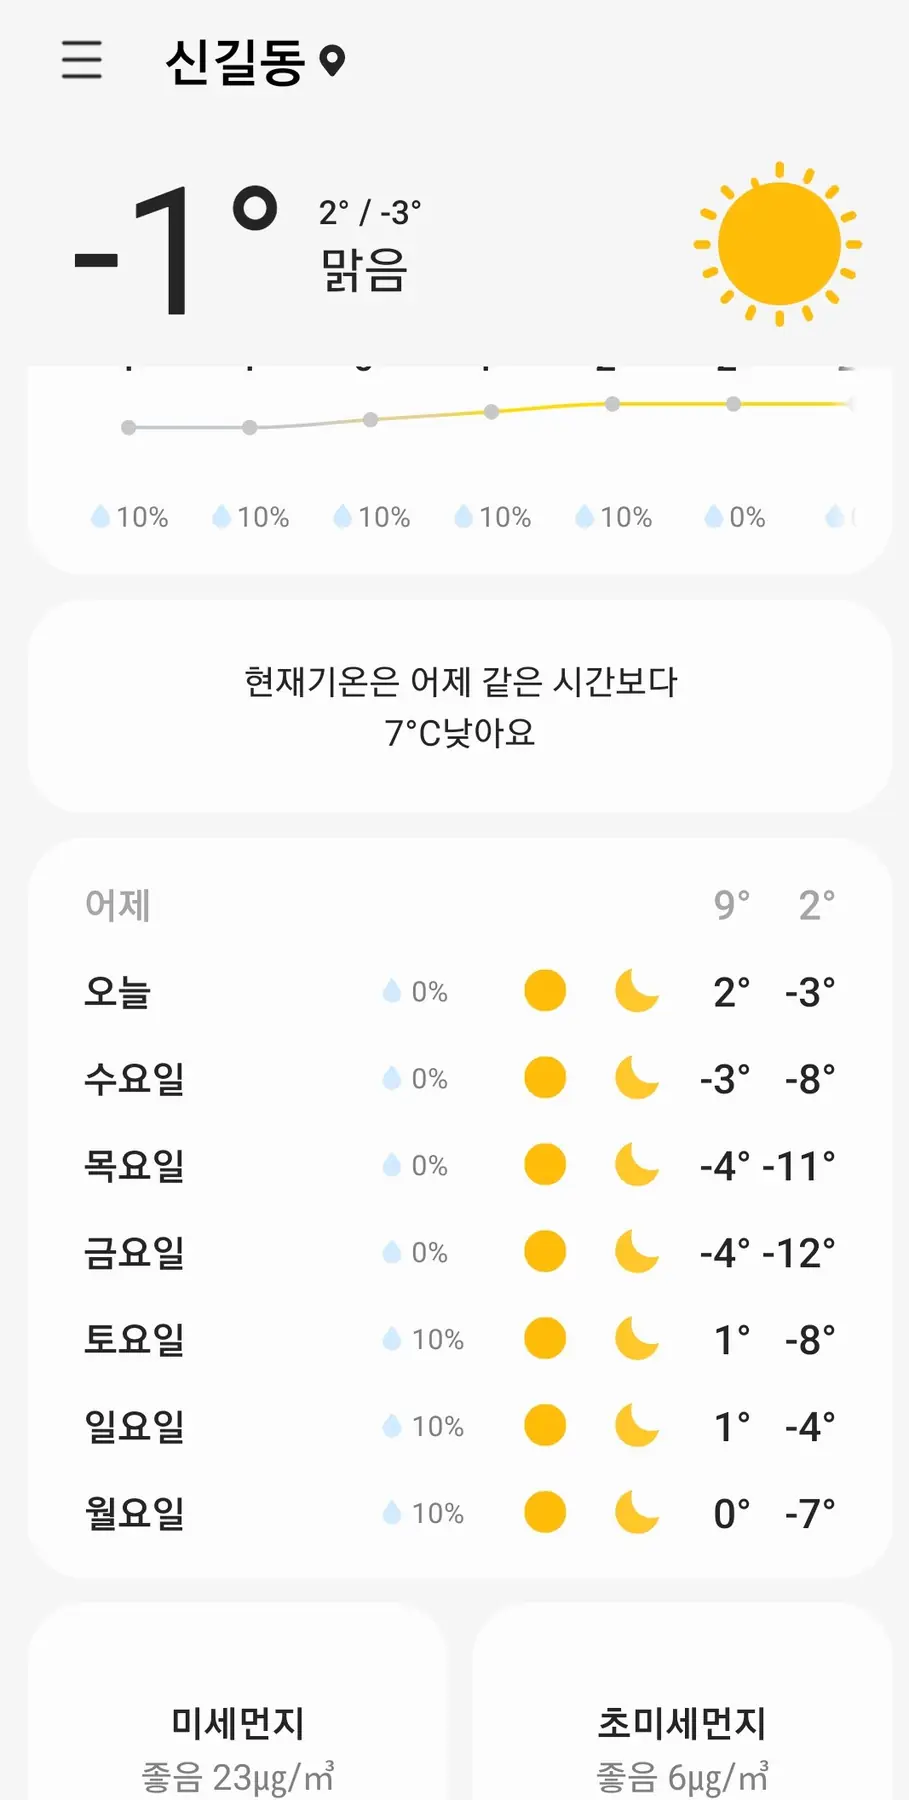Tap the 신길동 location title
Viewport: 909px width, 1800px height.
point(235,62)
